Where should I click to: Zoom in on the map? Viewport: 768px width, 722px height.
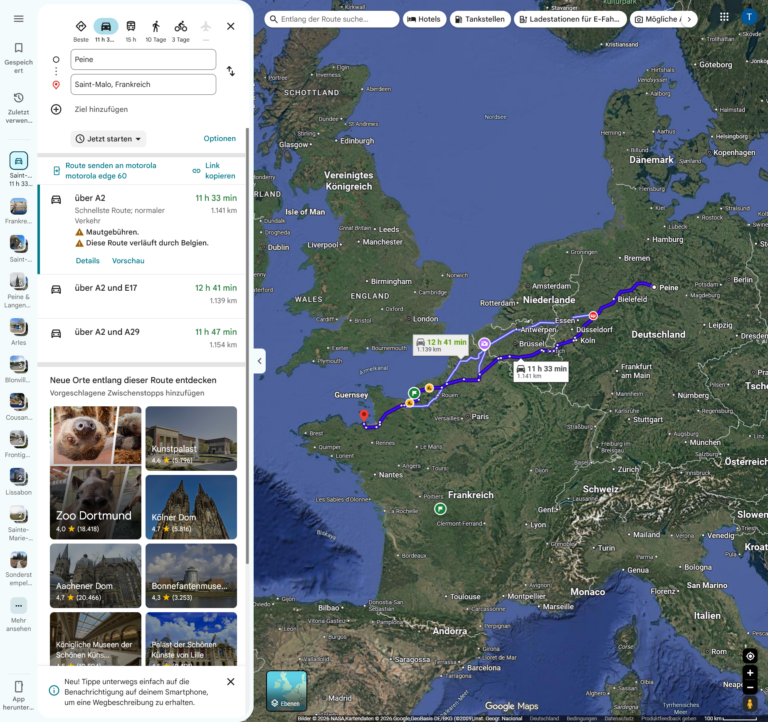tap(750, 673)
